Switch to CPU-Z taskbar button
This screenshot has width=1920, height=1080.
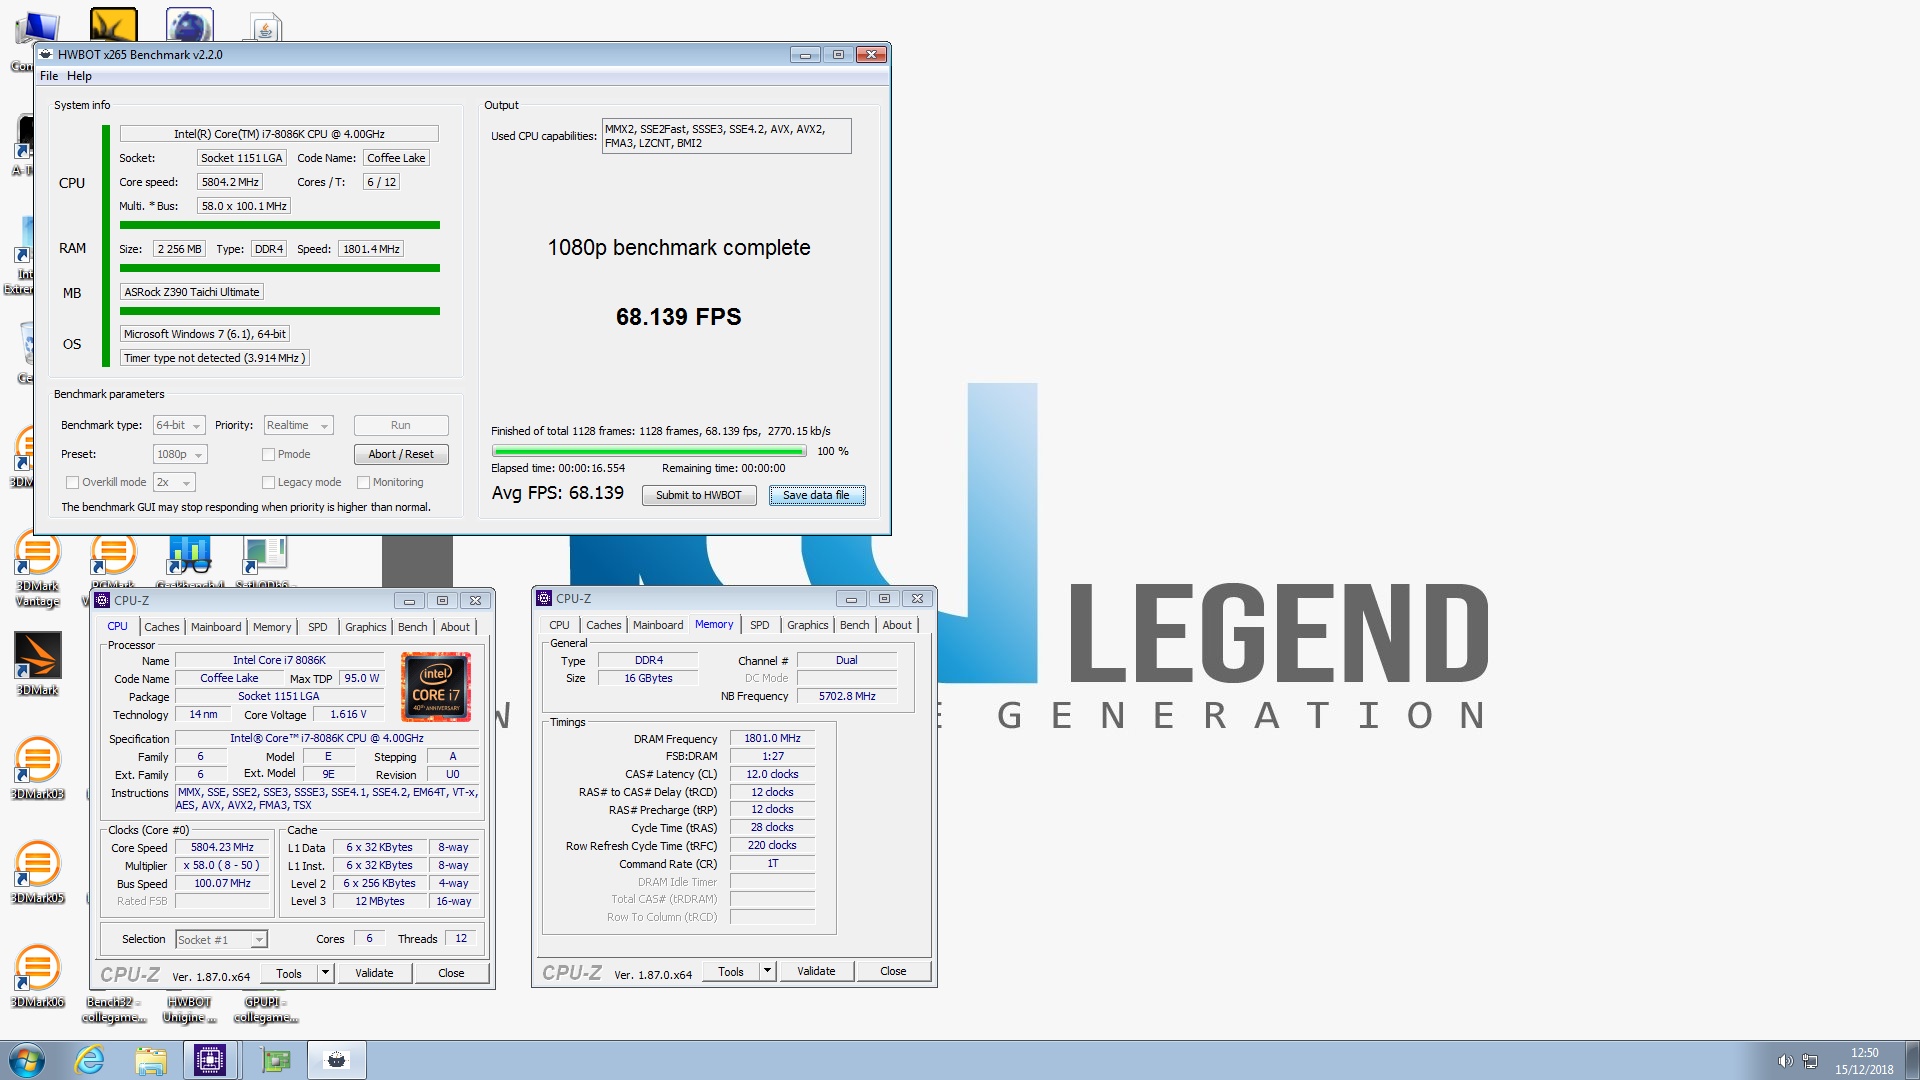click(x=211, y=1060)
